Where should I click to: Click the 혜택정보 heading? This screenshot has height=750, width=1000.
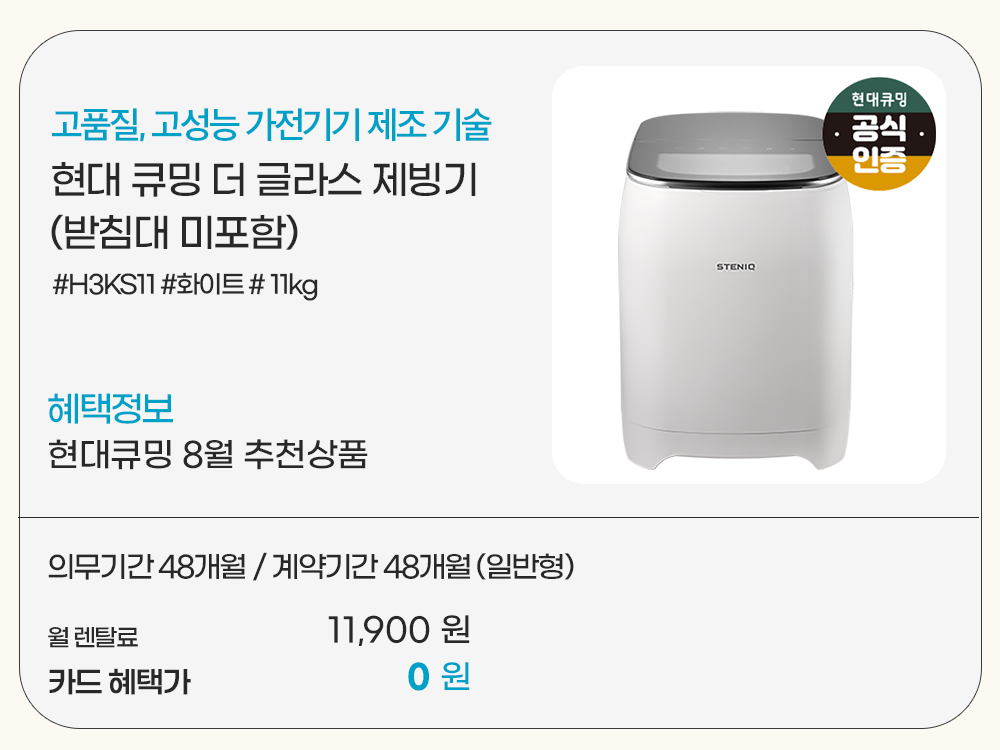pyautogui.click(x=110, y=409)
